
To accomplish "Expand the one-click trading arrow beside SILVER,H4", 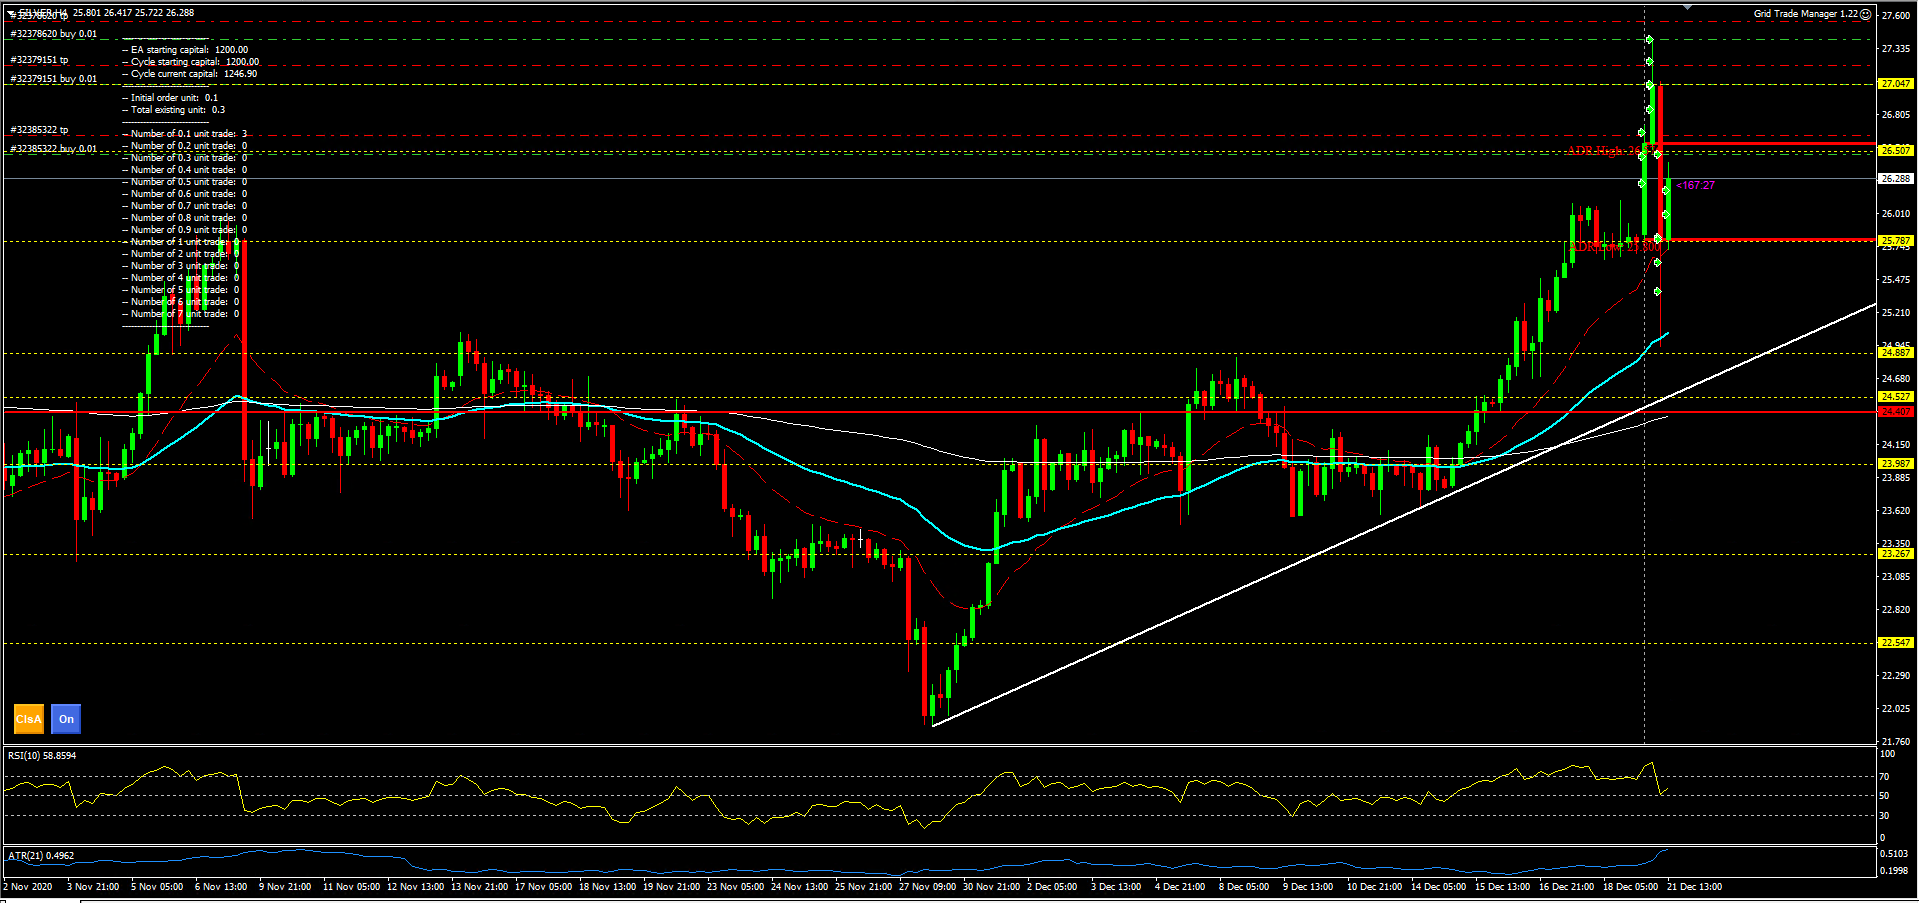I will tap(11, 14).
